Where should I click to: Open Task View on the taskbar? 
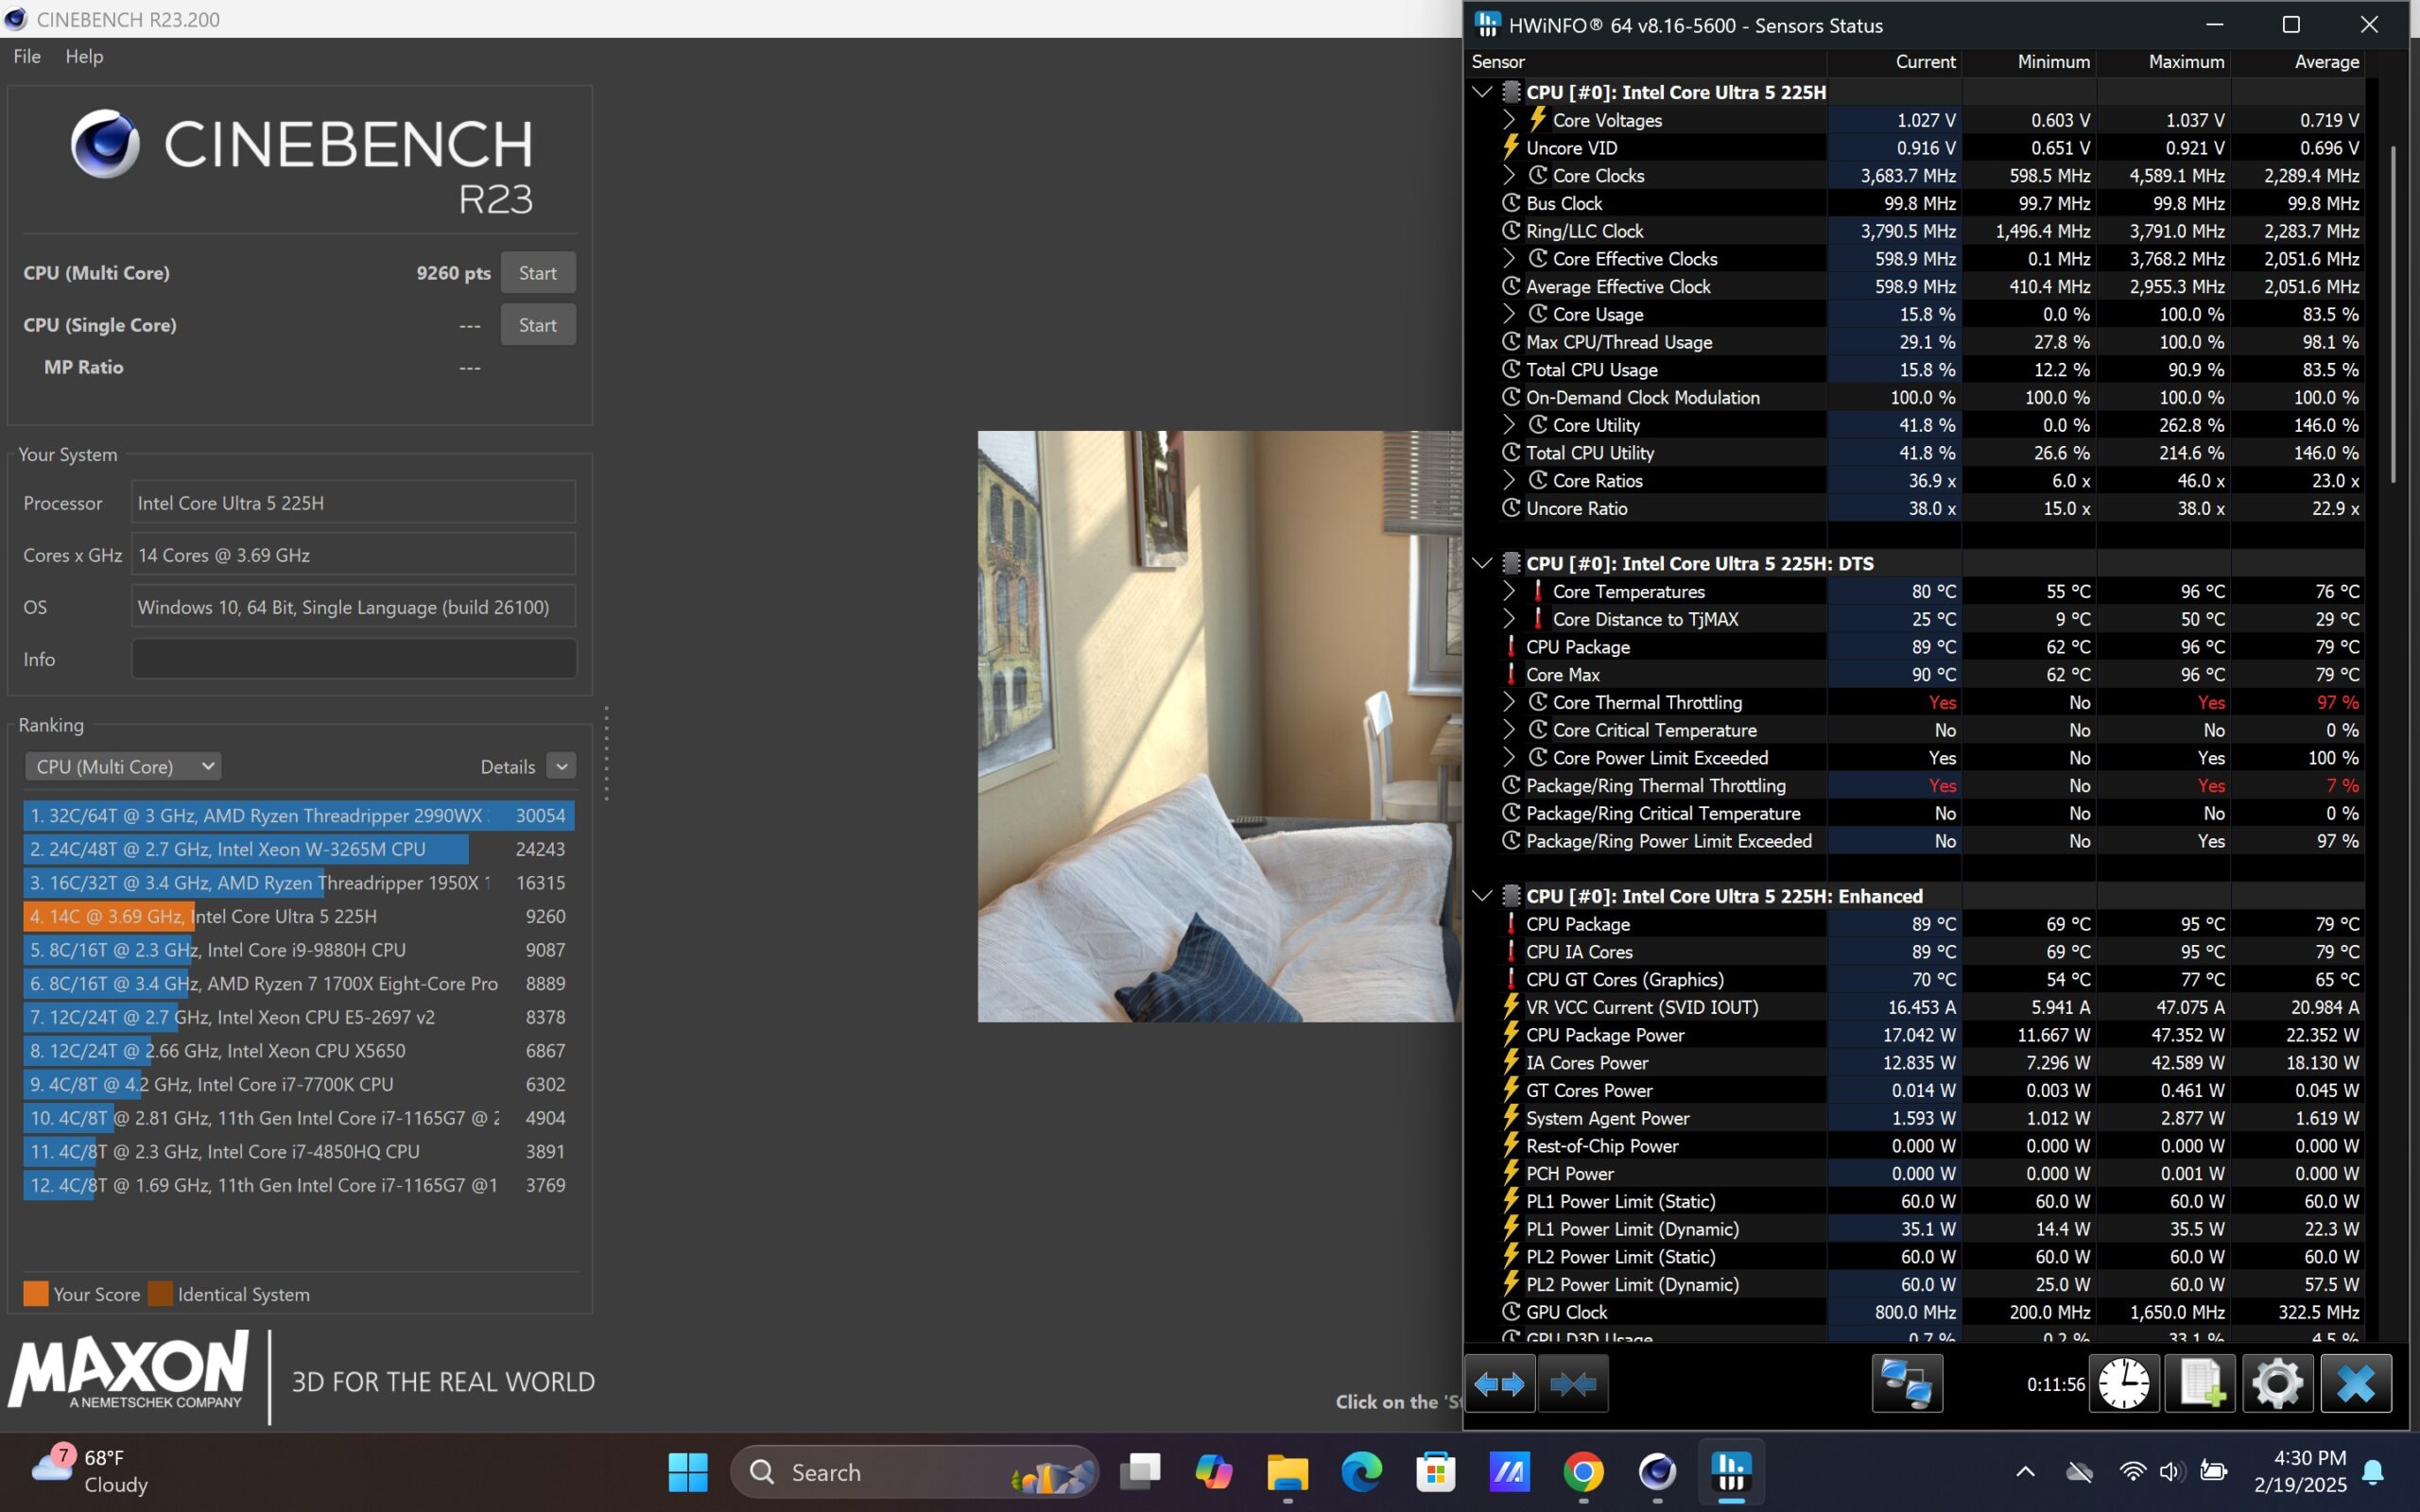pos(1140,1472)
